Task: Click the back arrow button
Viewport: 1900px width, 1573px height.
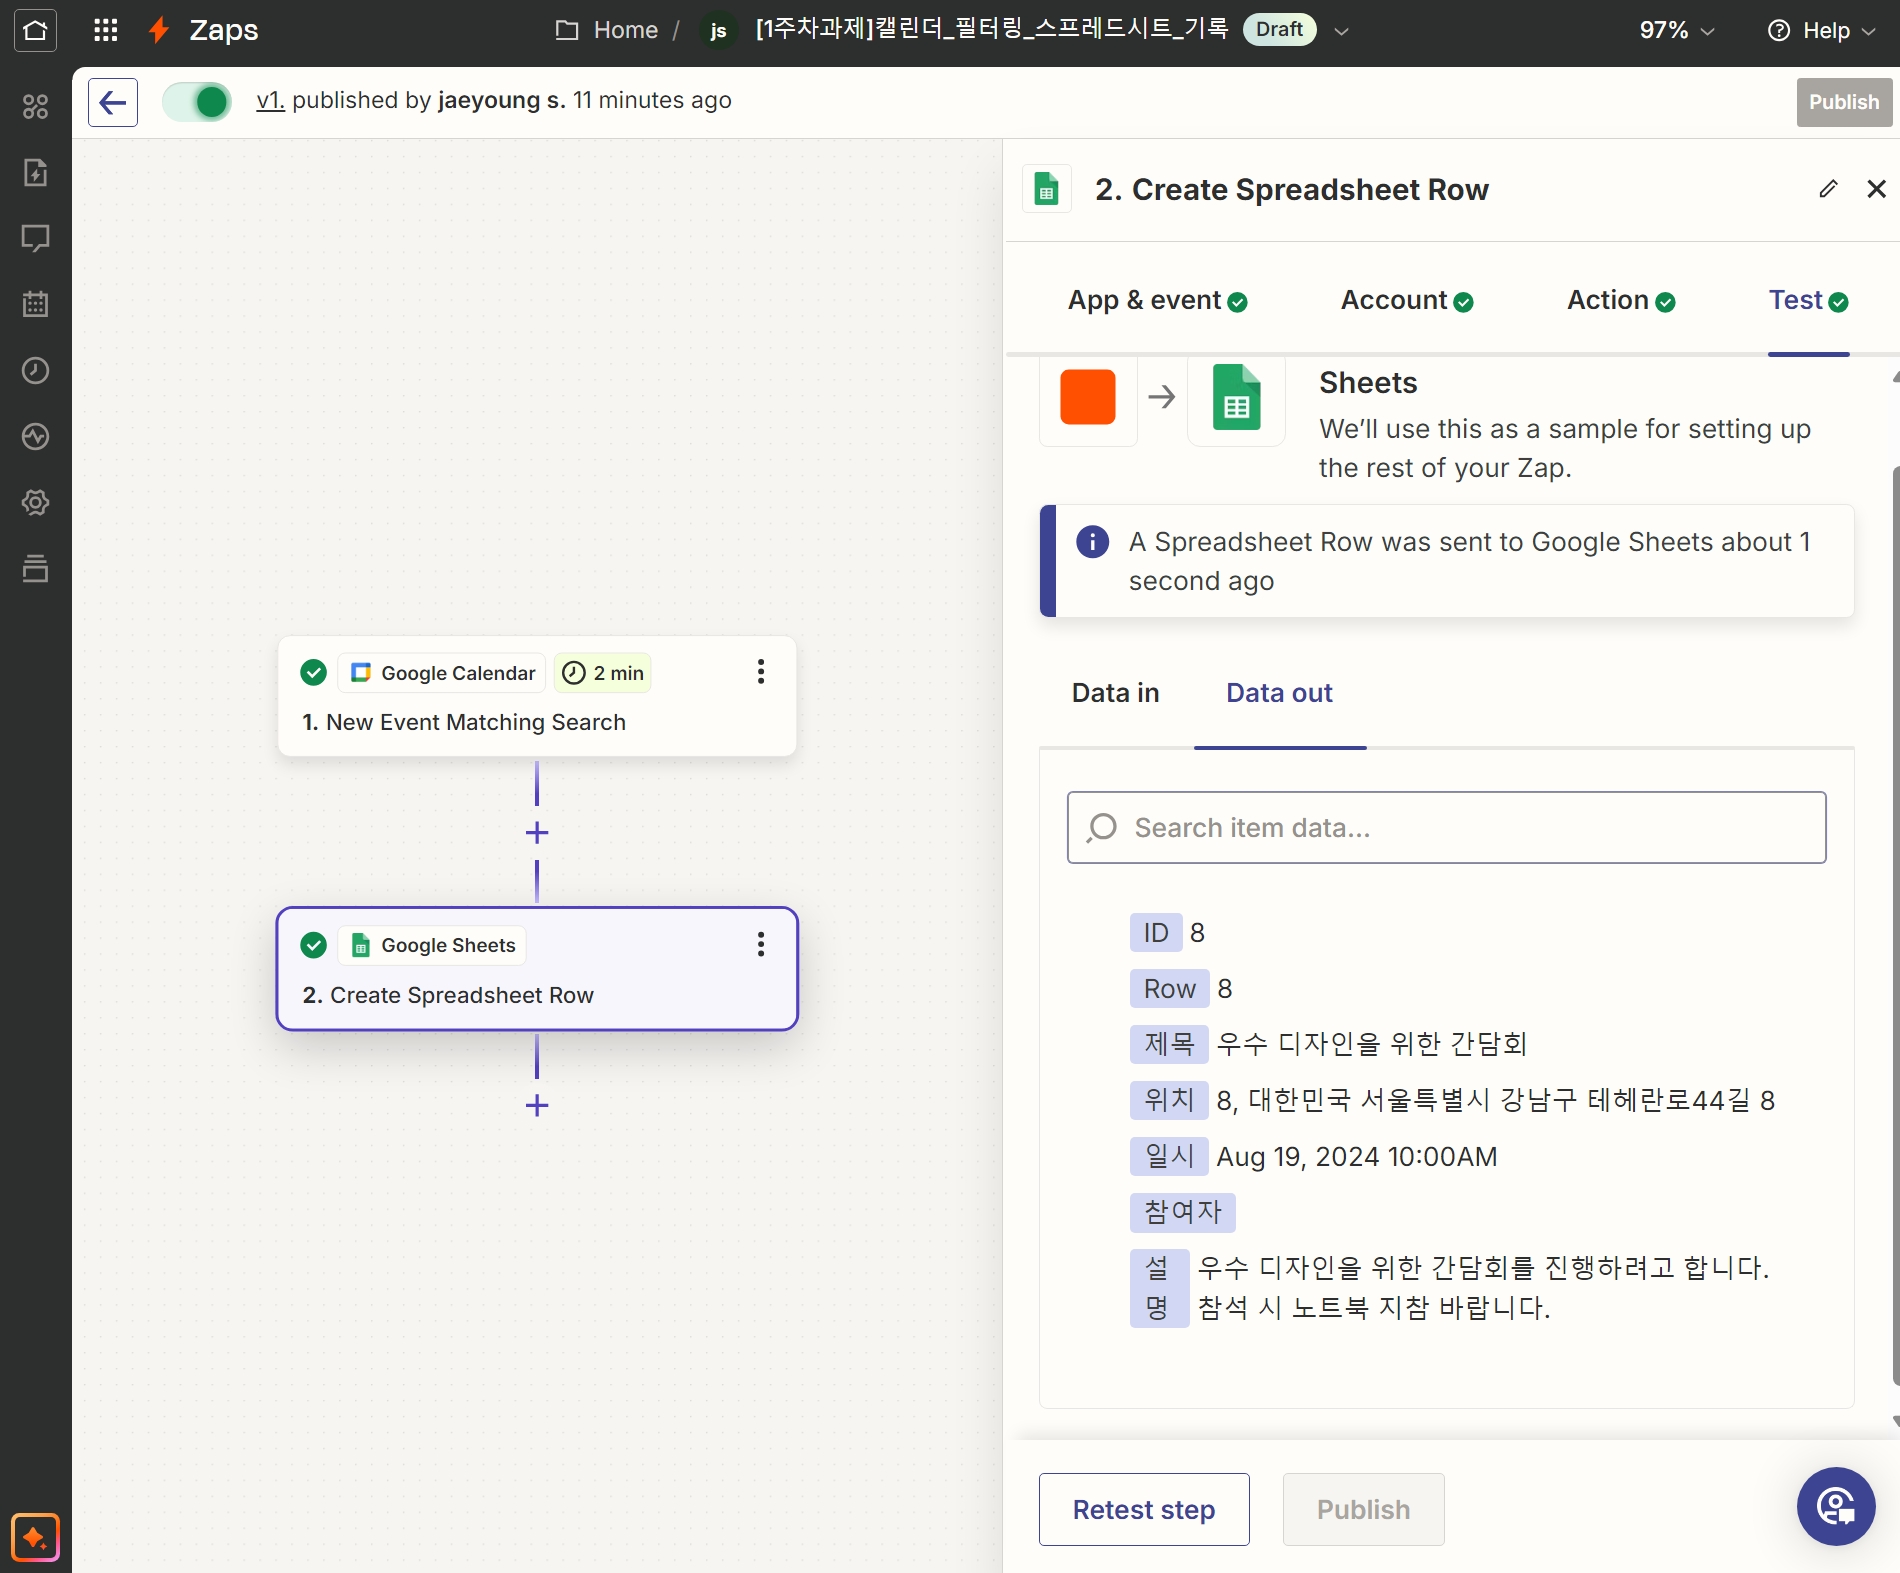Action: click(x=113, y=102)
